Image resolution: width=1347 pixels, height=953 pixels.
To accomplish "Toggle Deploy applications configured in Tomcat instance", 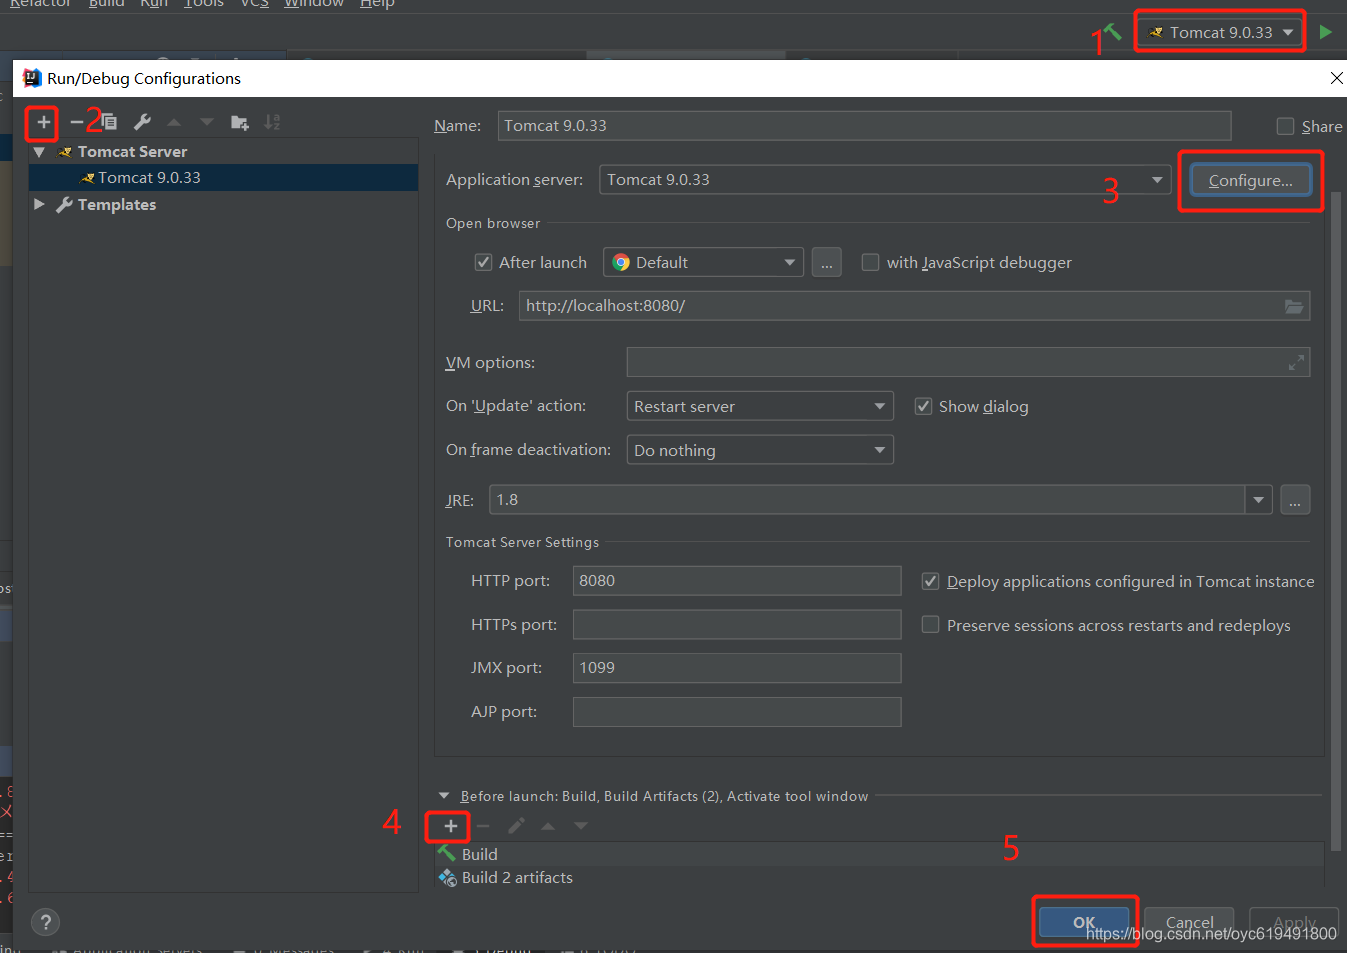I will click(930, 581).
